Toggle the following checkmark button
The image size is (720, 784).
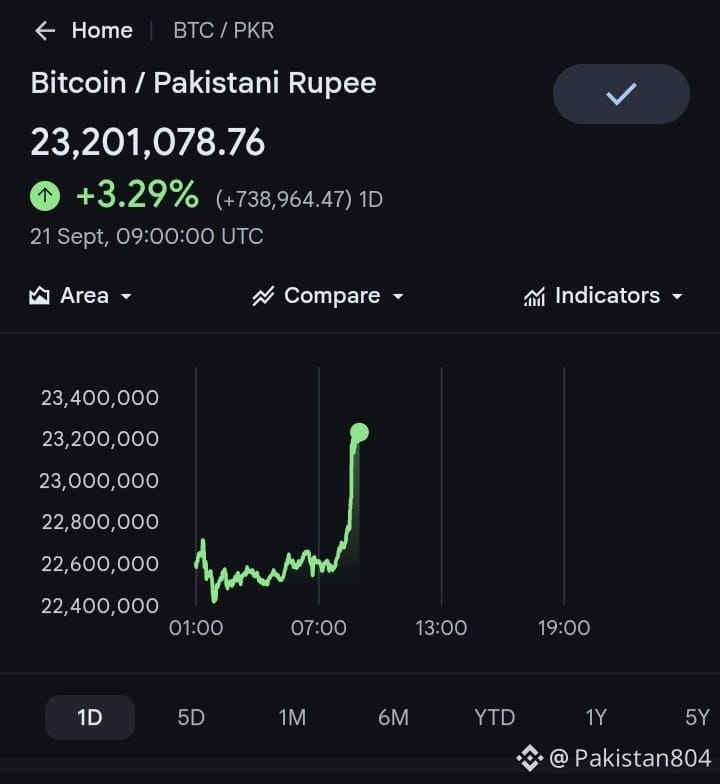click(x=621, y=94)
